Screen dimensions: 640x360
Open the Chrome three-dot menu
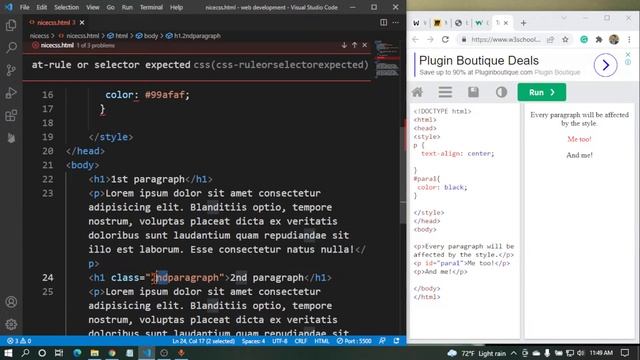click(629, 40)
